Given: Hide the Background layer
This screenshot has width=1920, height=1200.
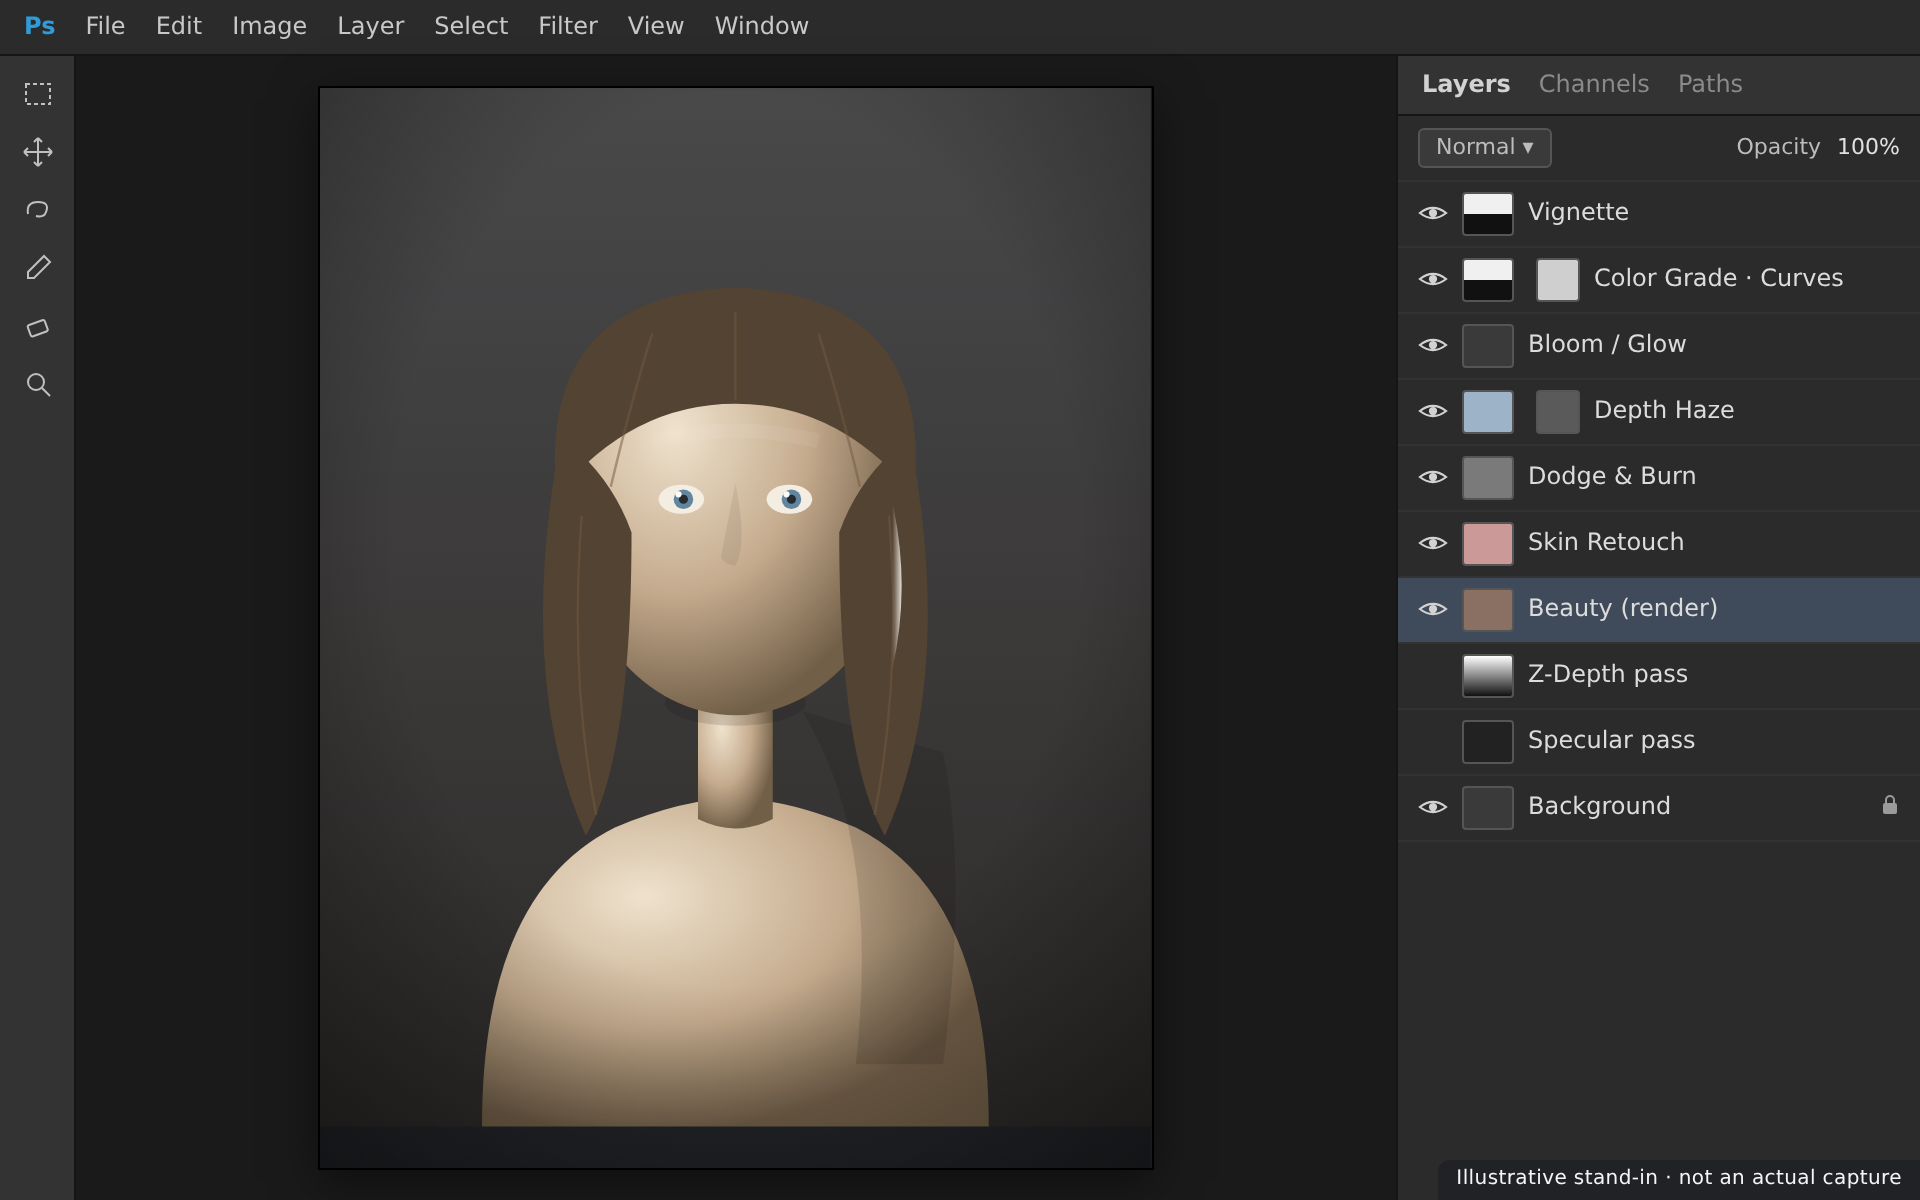Looking at the screenshot, I should click(x=1433, y=807).
